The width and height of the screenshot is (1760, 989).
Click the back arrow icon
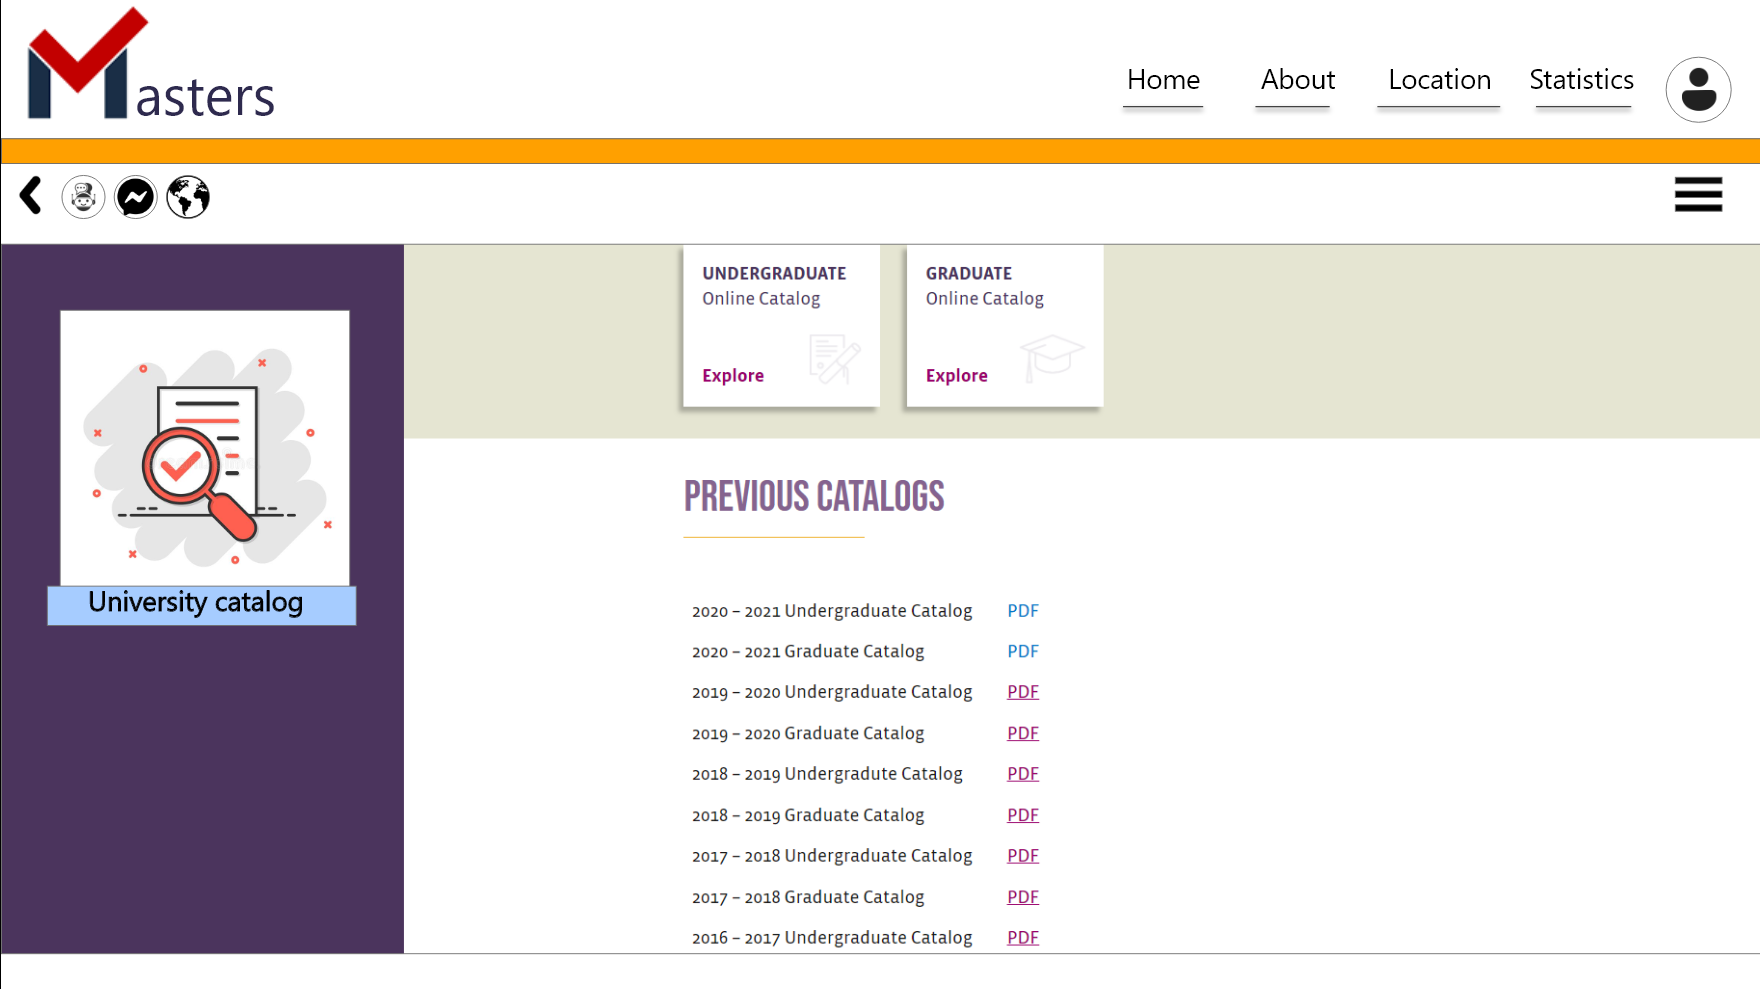[31, 196]
